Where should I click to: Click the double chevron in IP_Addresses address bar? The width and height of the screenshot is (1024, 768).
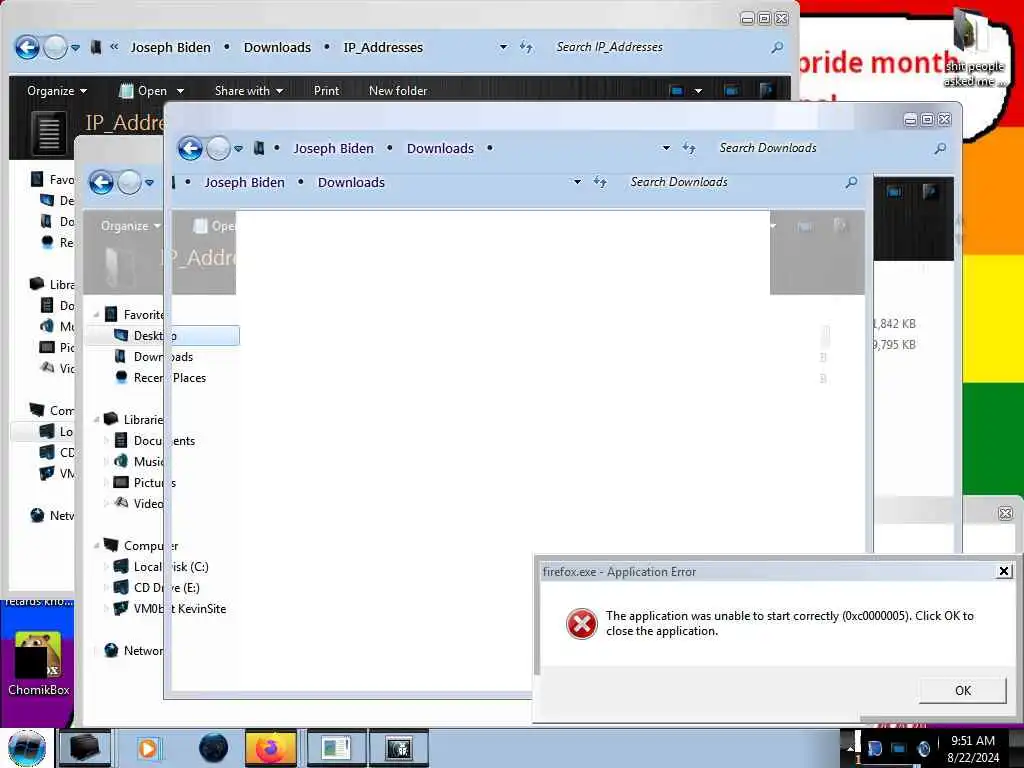(x=114, y=46)
